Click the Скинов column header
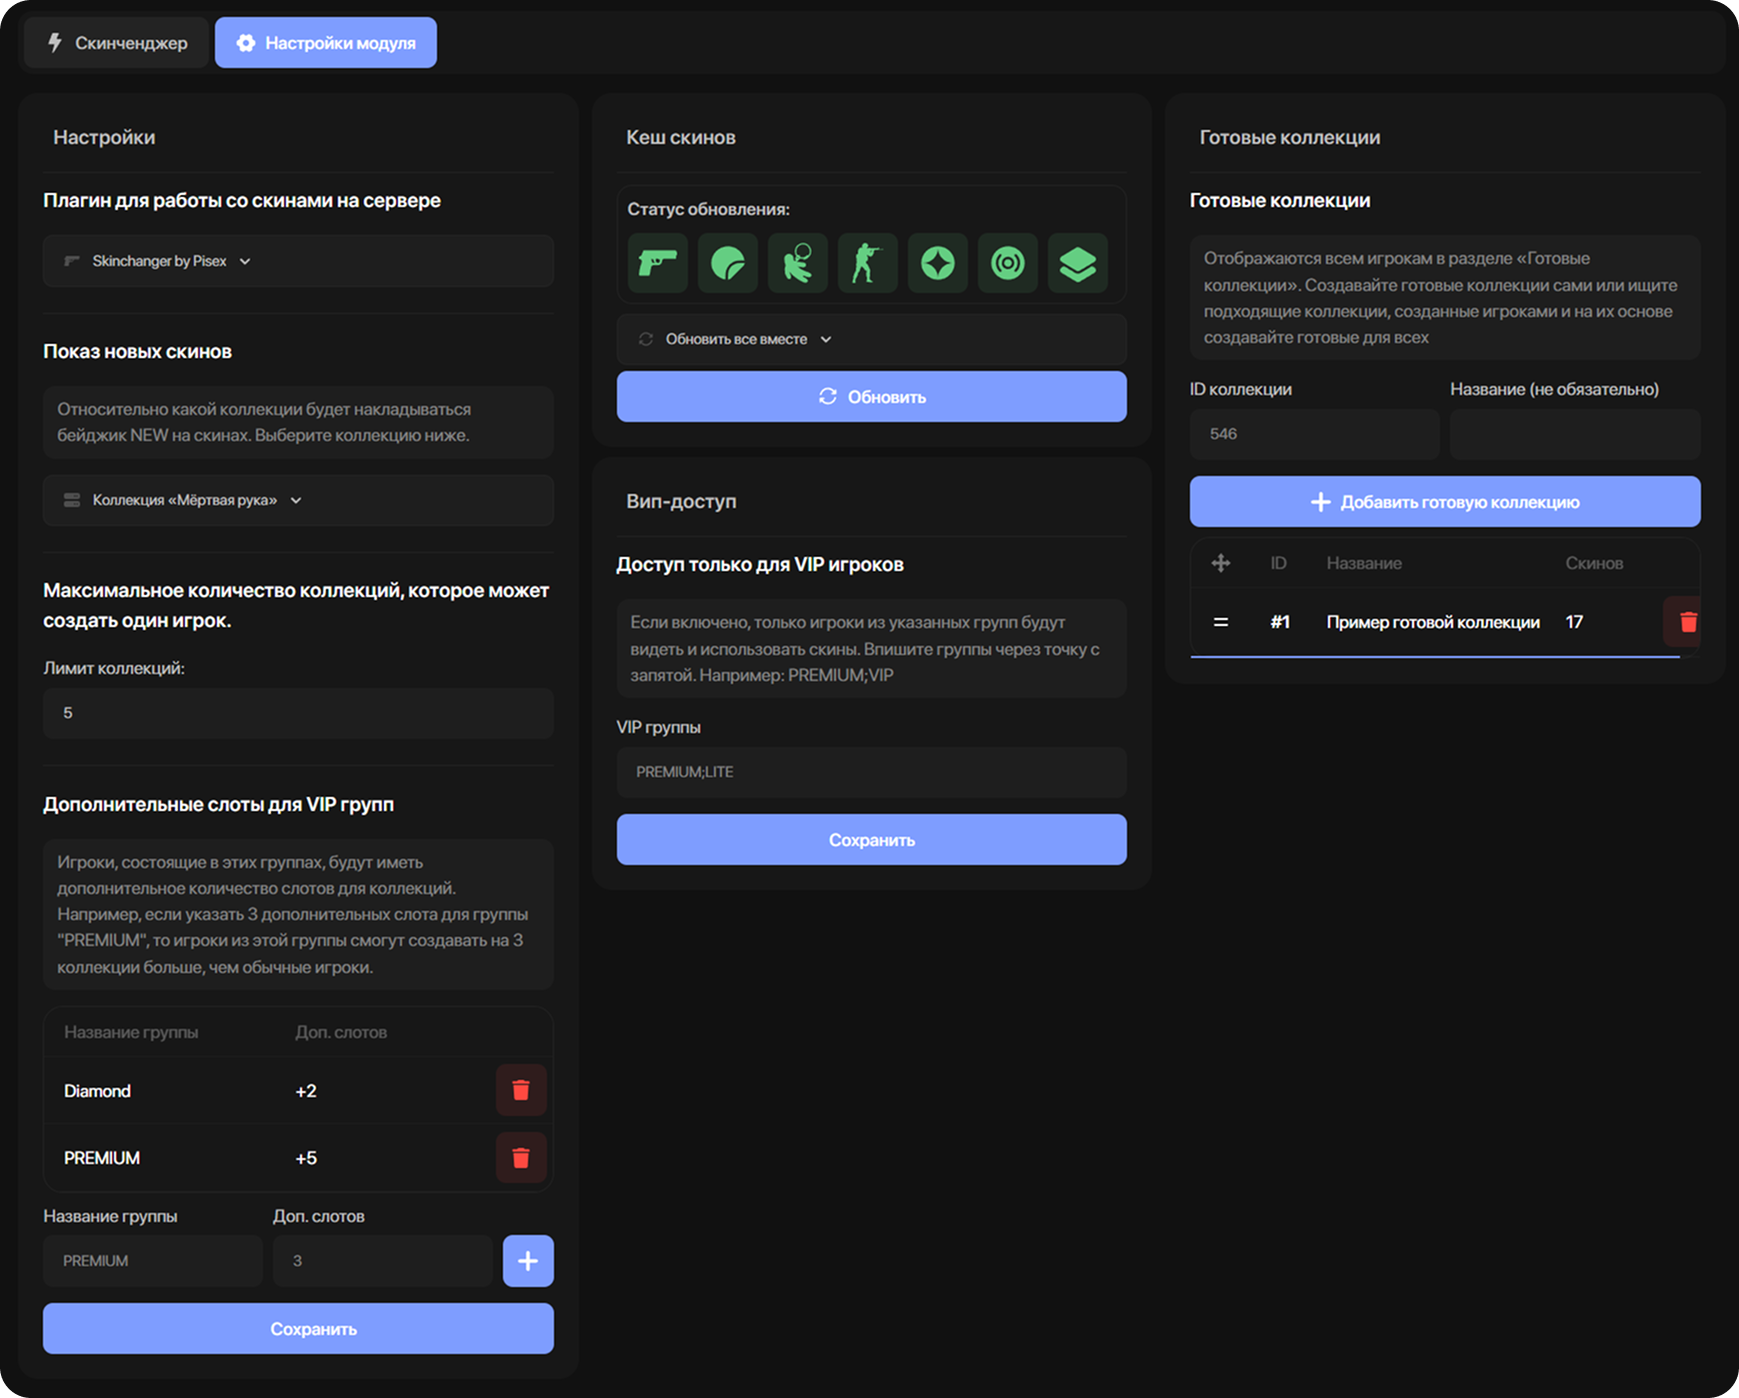 tap(1594, 563)
